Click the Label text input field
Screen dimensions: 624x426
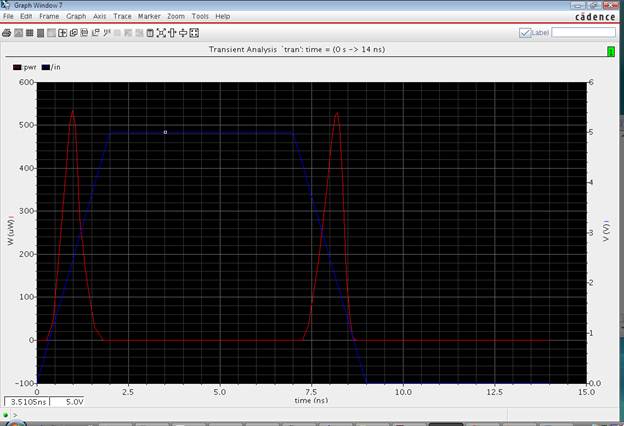[x=584, y=33]
